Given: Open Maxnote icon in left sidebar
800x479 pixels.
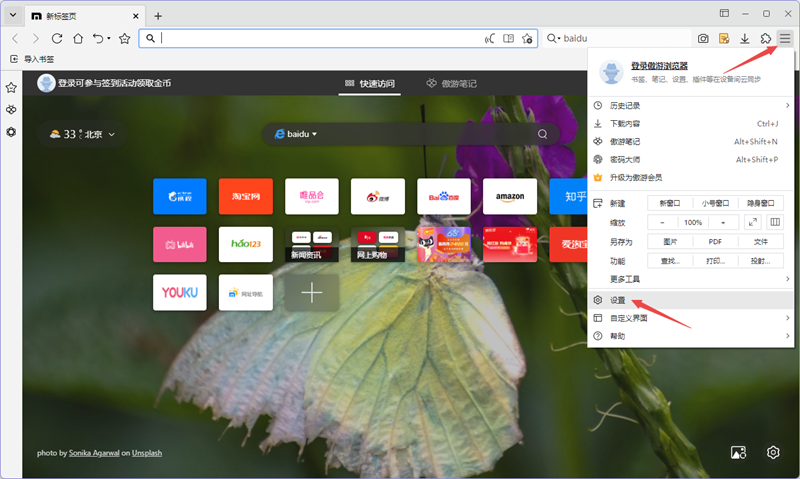Looking at the screenshot, I should [x=11, y=110].
